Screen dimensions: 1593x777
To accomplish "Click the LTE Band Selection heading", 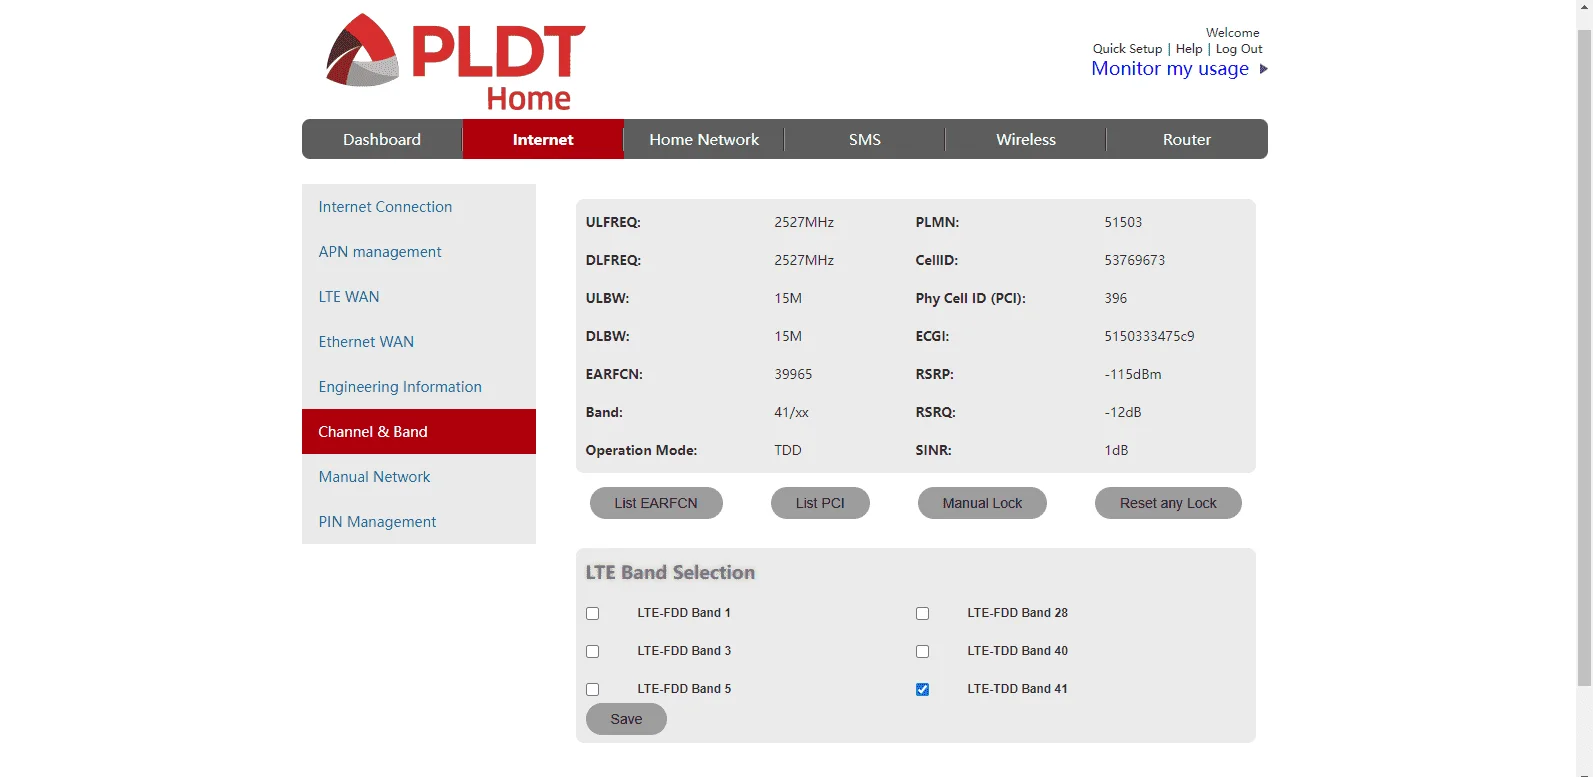I will [x=670, y=572].
